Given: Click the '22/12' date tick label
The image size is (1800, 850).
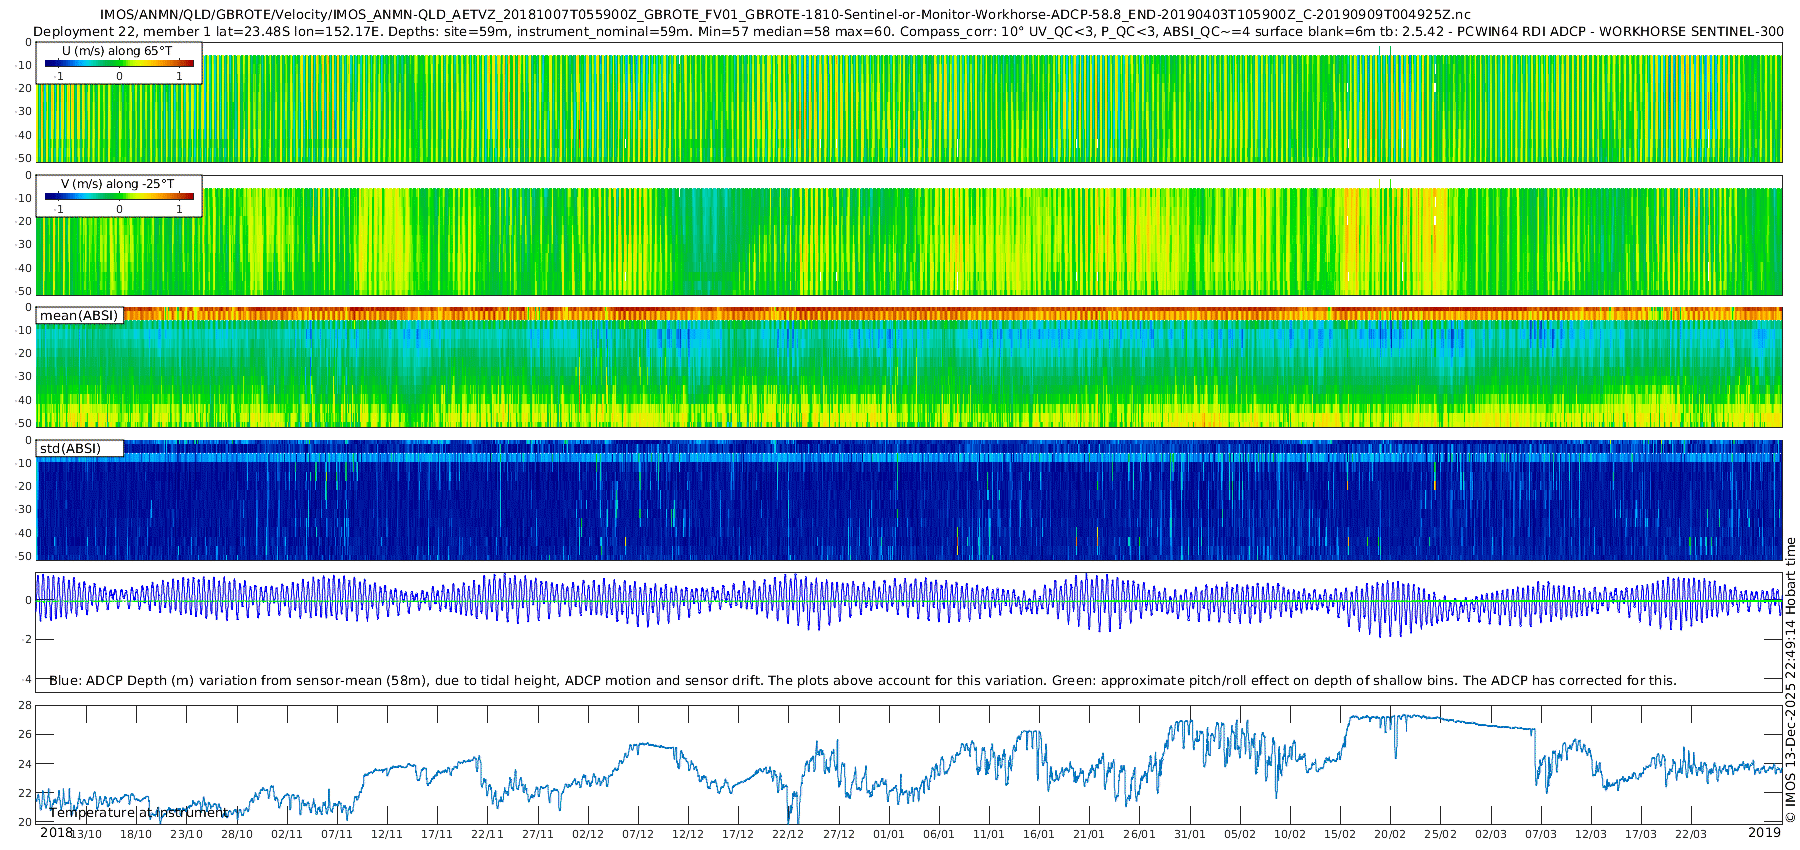Looking at the screenshot, I should (788, 834).
